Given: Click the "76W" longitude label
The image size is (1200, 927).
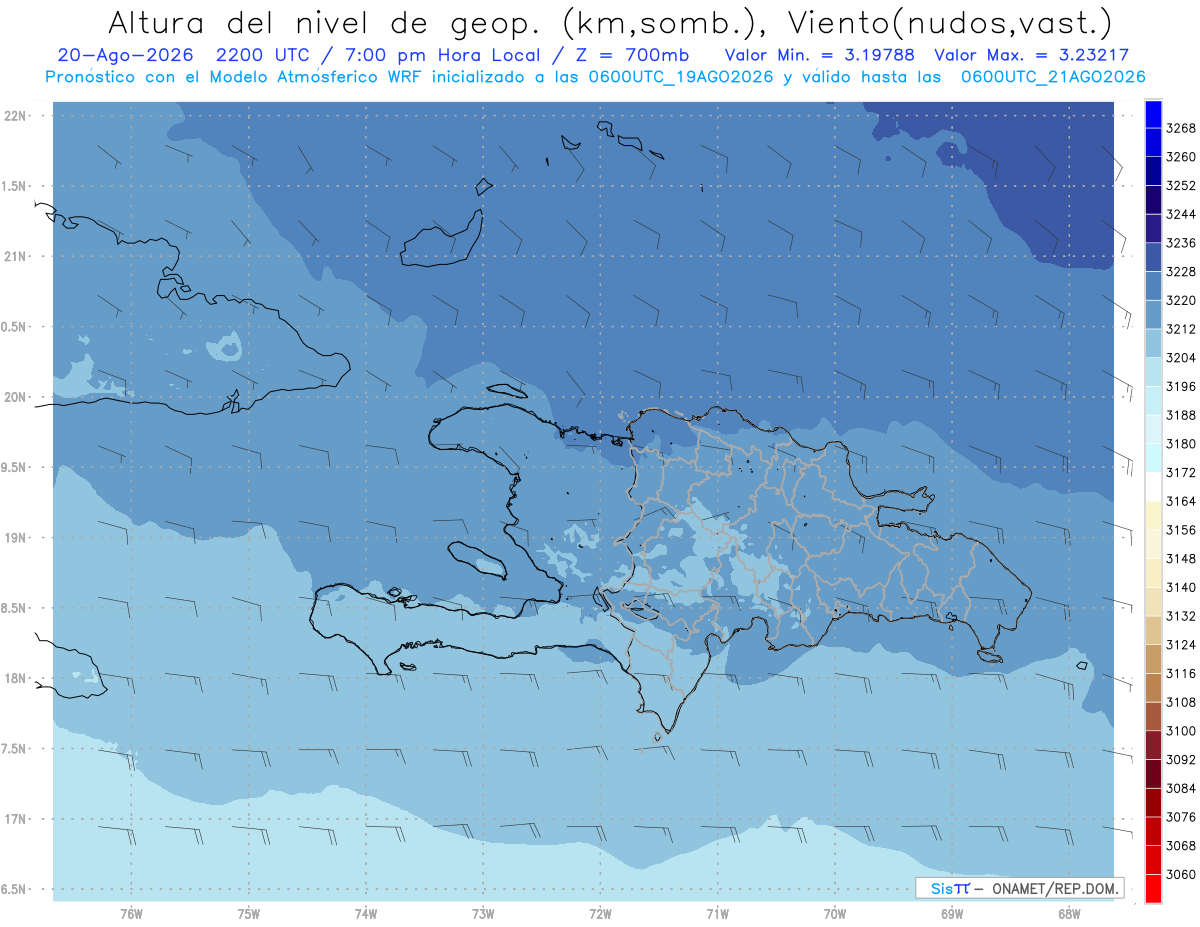Looking at the screenshot, I should [x=131, y=914].
